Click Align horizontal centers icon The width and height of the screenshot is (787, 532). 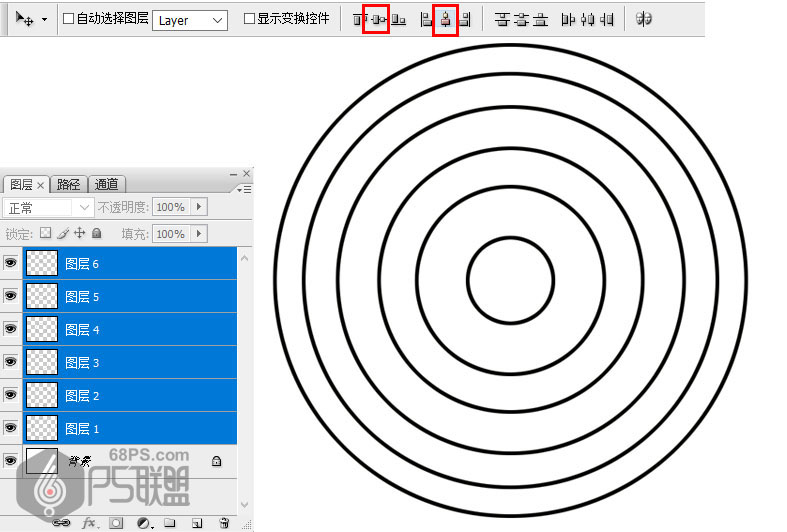tap(445, 20)
